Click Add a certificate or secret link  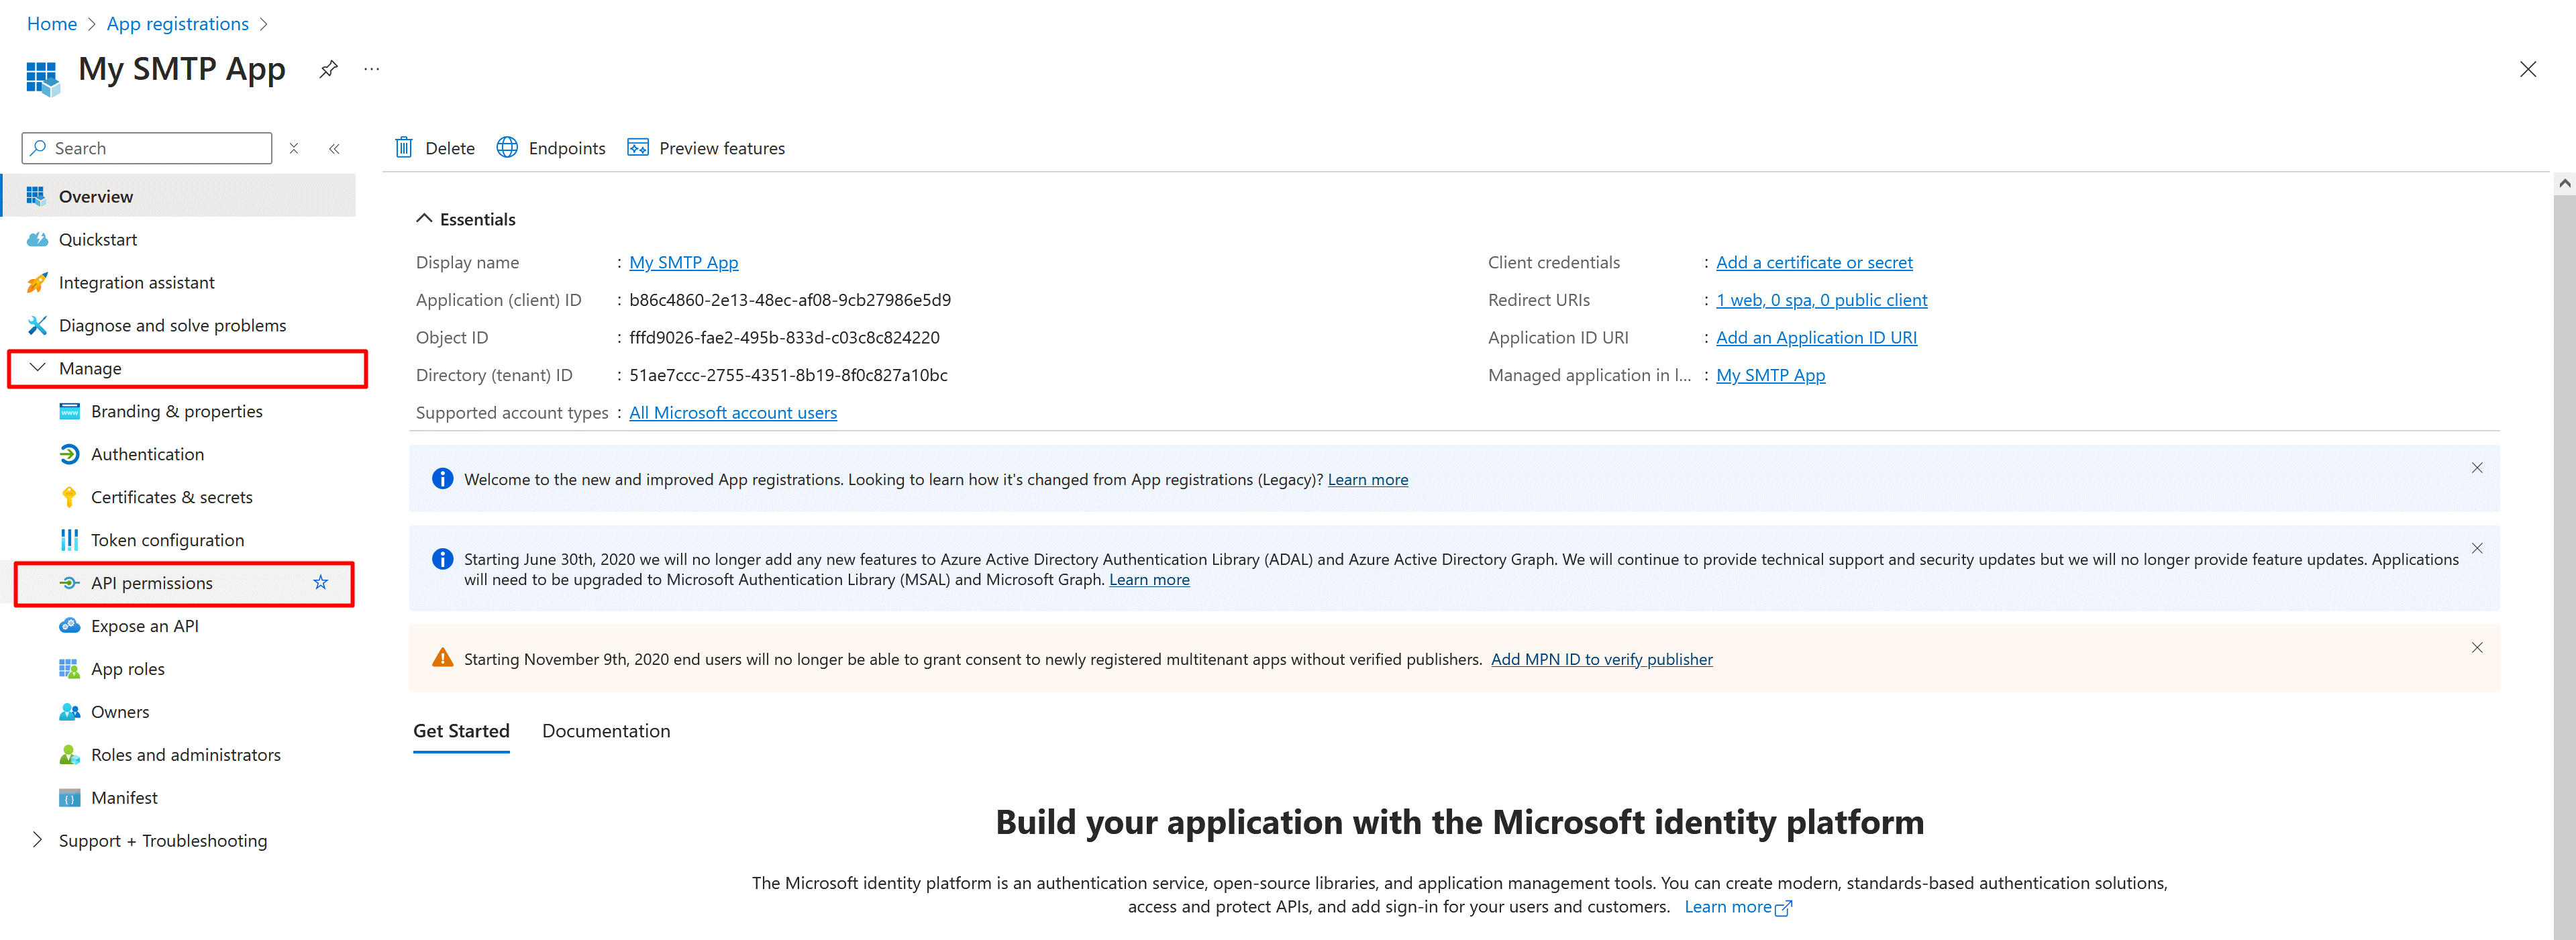click(1813, 262)
